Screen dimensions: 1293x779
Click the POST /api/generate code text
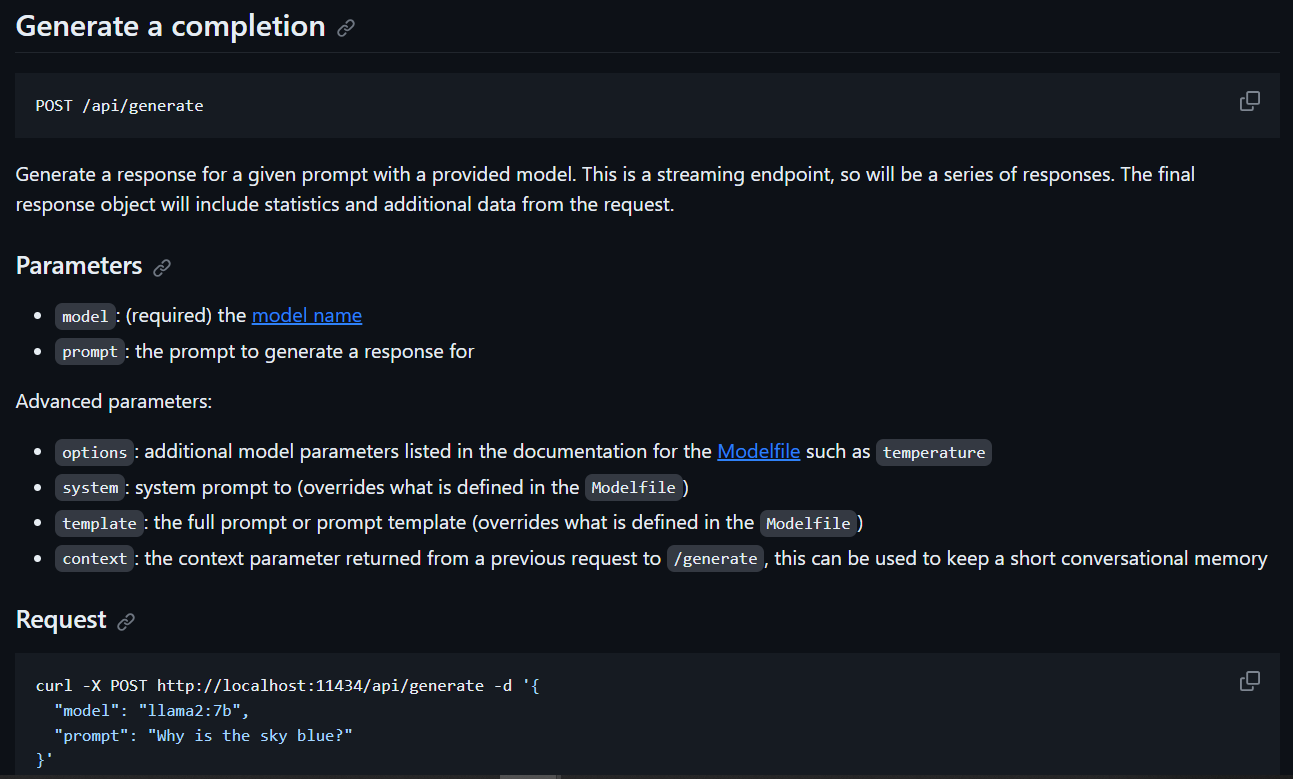tap(119, 105)
